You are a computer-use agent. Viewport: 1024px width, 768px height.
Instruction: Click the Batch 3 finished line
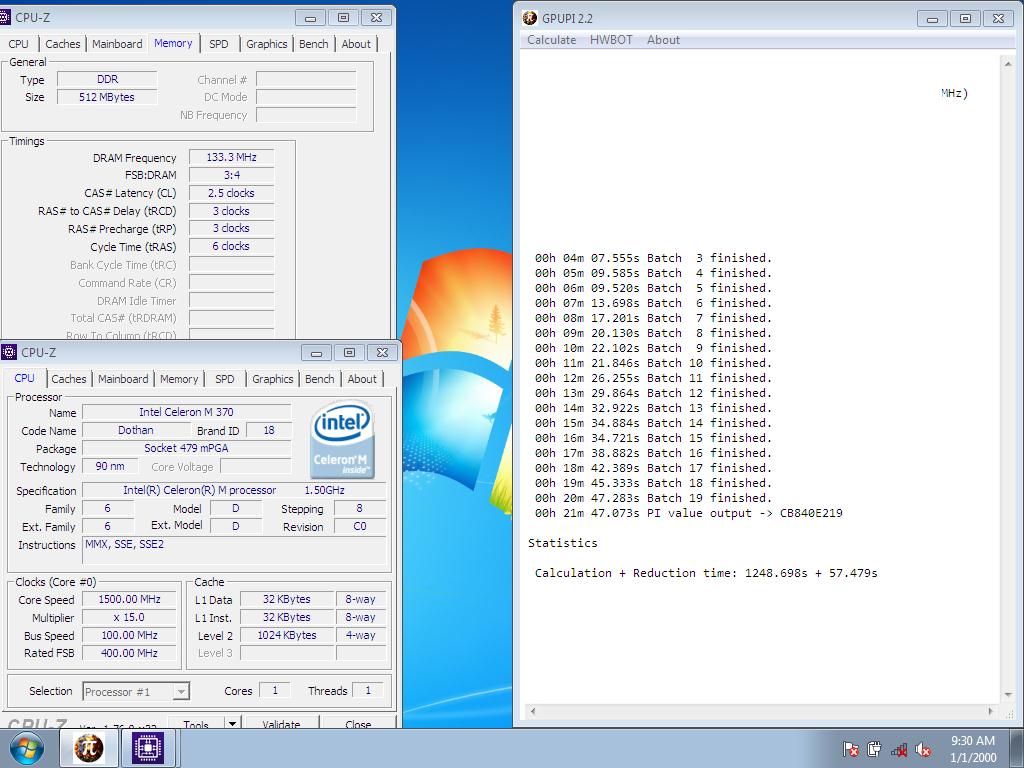(x=654, y=258)
